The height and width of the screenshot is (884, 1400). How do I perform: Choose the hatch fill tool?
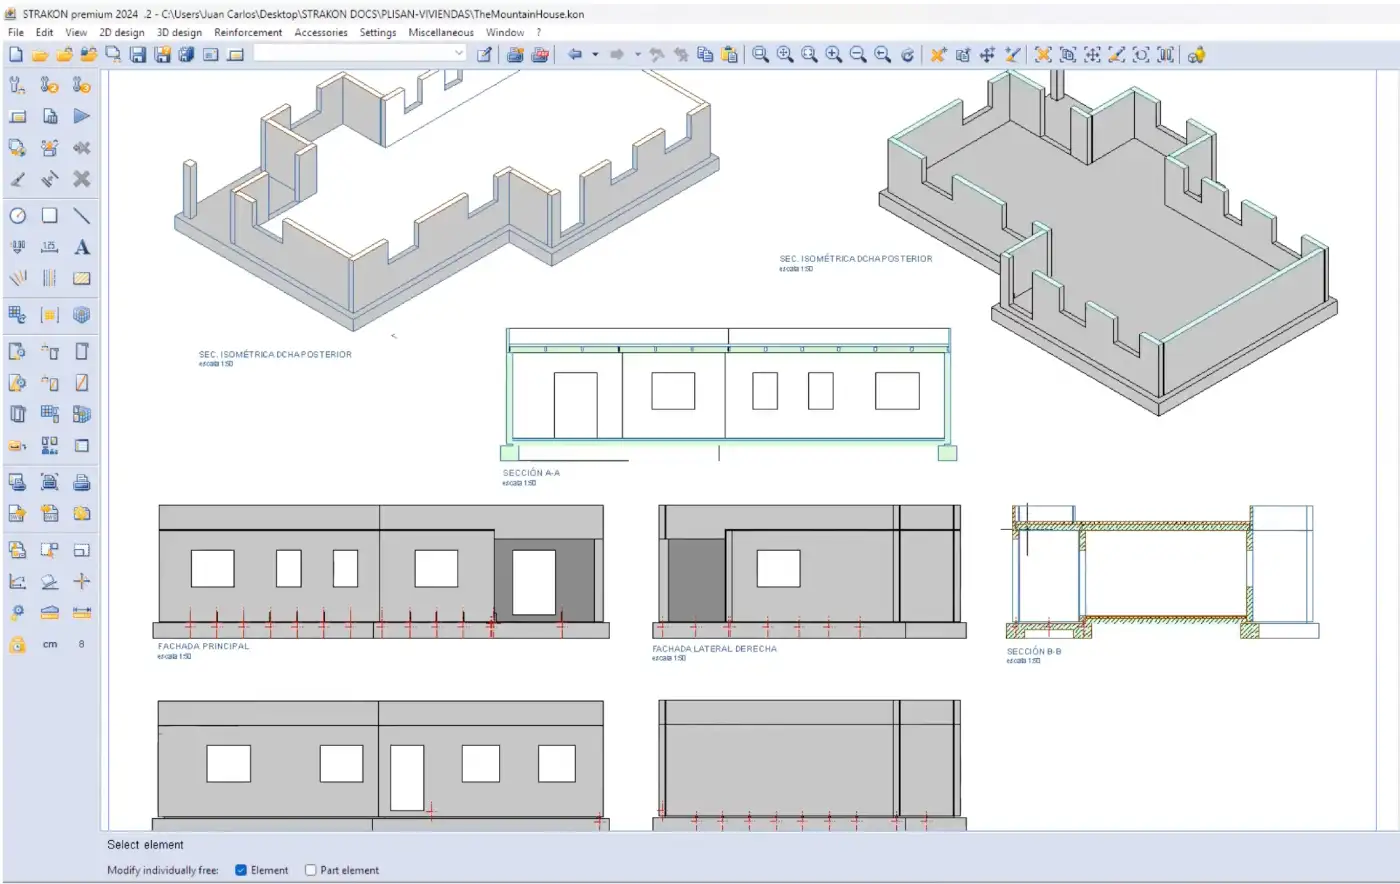tap(82, 278)
